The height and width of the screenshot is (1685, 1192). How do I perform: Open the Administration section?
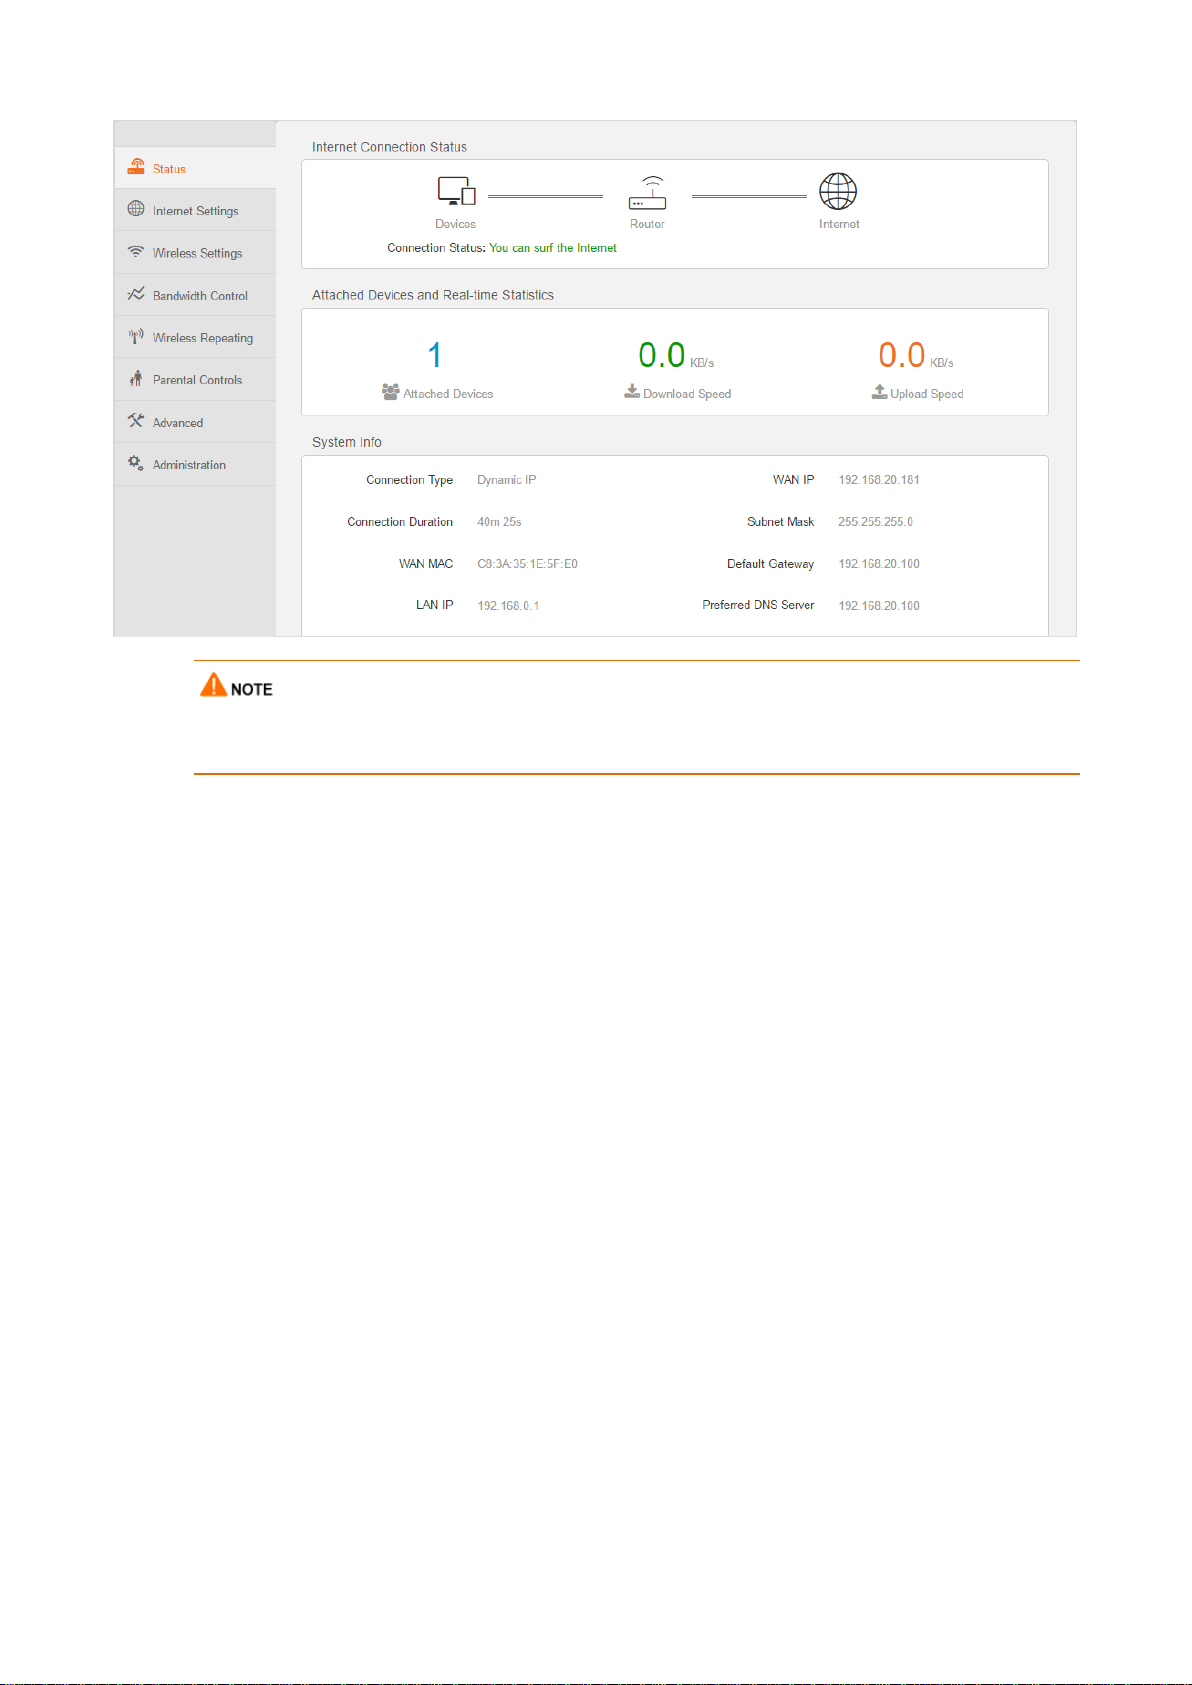(195, 464)
